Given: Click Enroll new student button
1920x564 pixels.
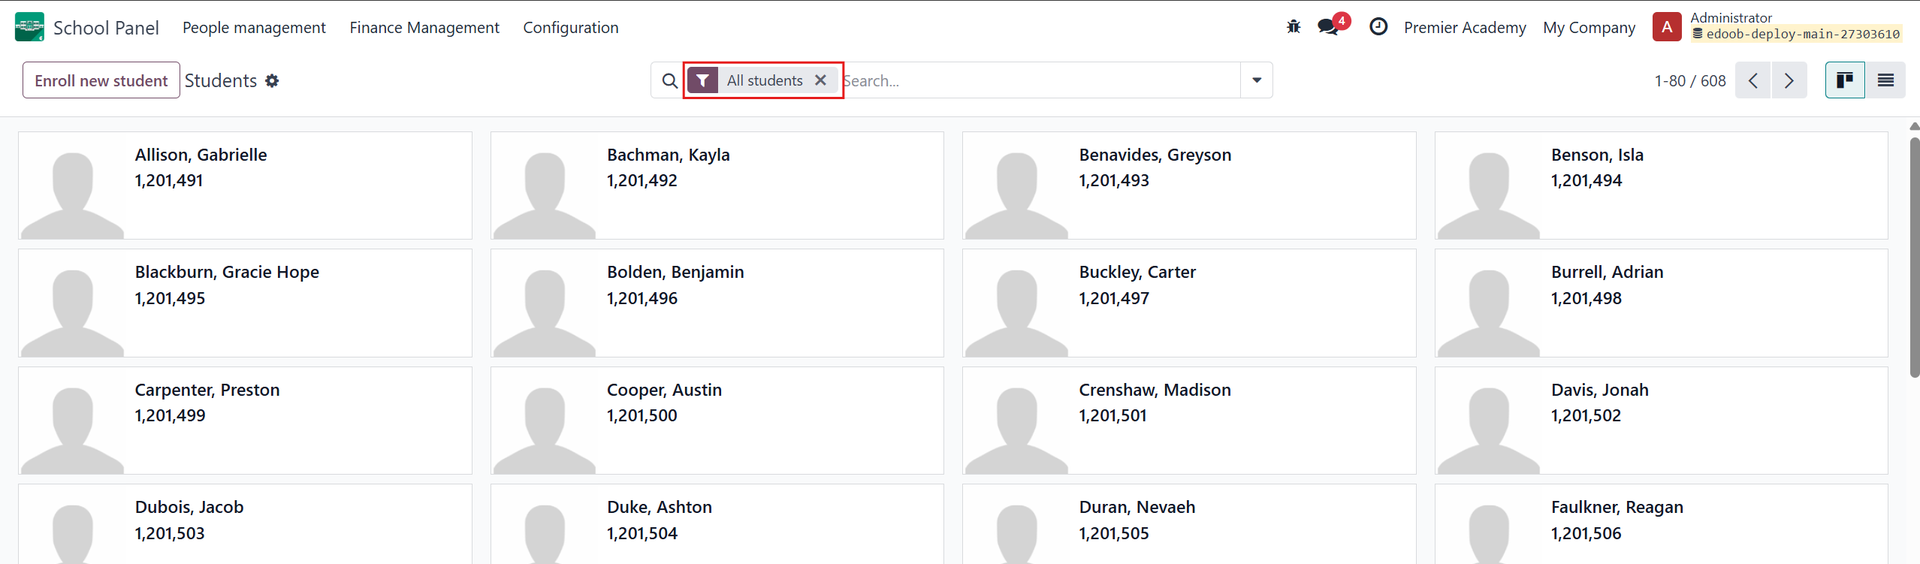Looking at the screenshot, I should coord(101,81).
